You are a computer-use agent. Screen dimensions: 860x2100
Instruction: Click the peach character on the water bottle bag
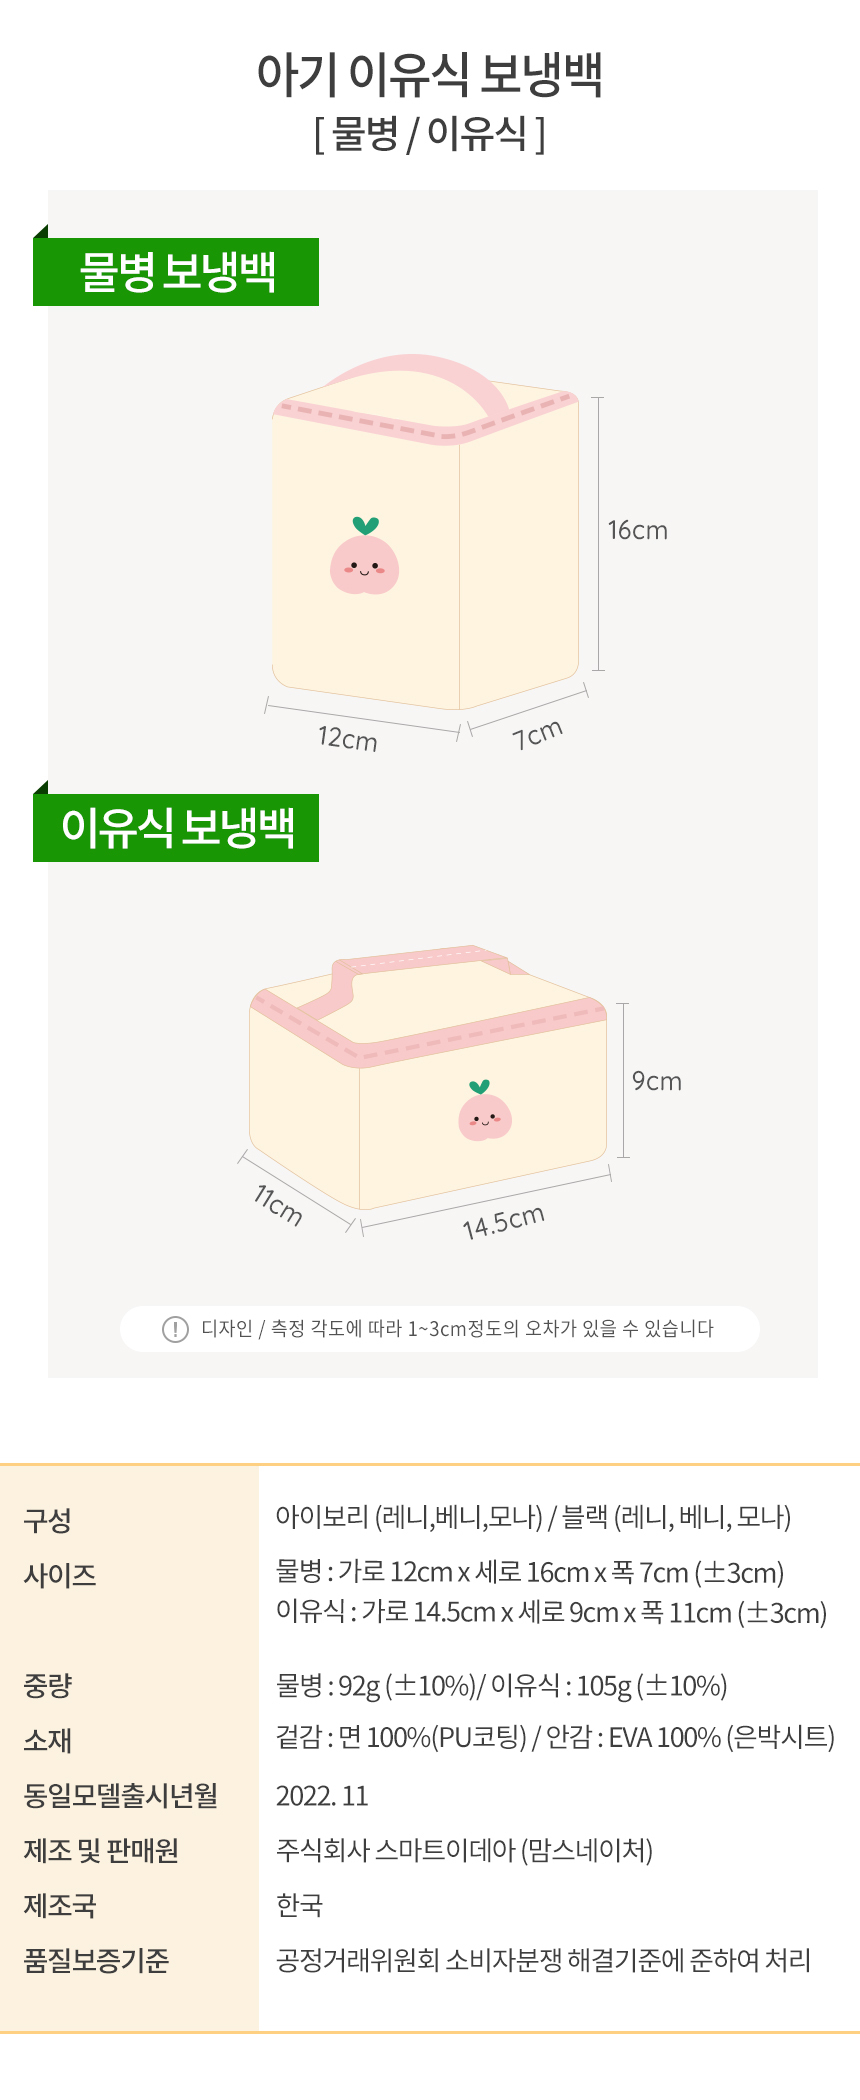point(364,565)
